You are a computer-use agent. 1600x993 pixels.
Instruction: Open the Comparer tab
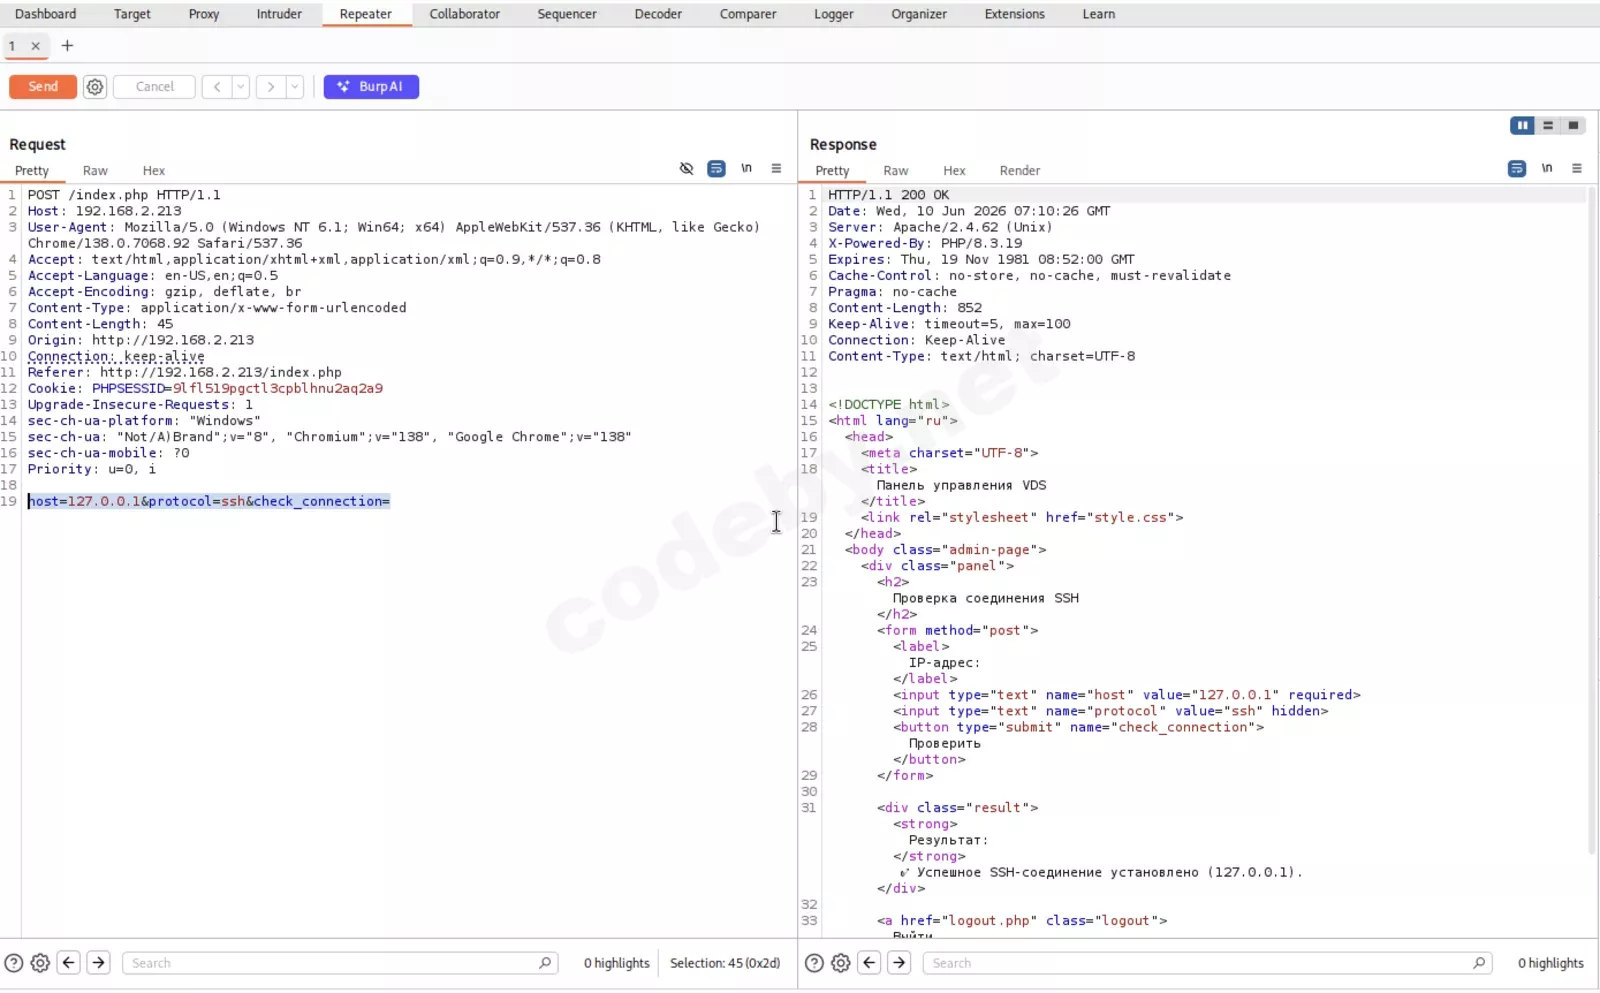click(x=748, y=14)
